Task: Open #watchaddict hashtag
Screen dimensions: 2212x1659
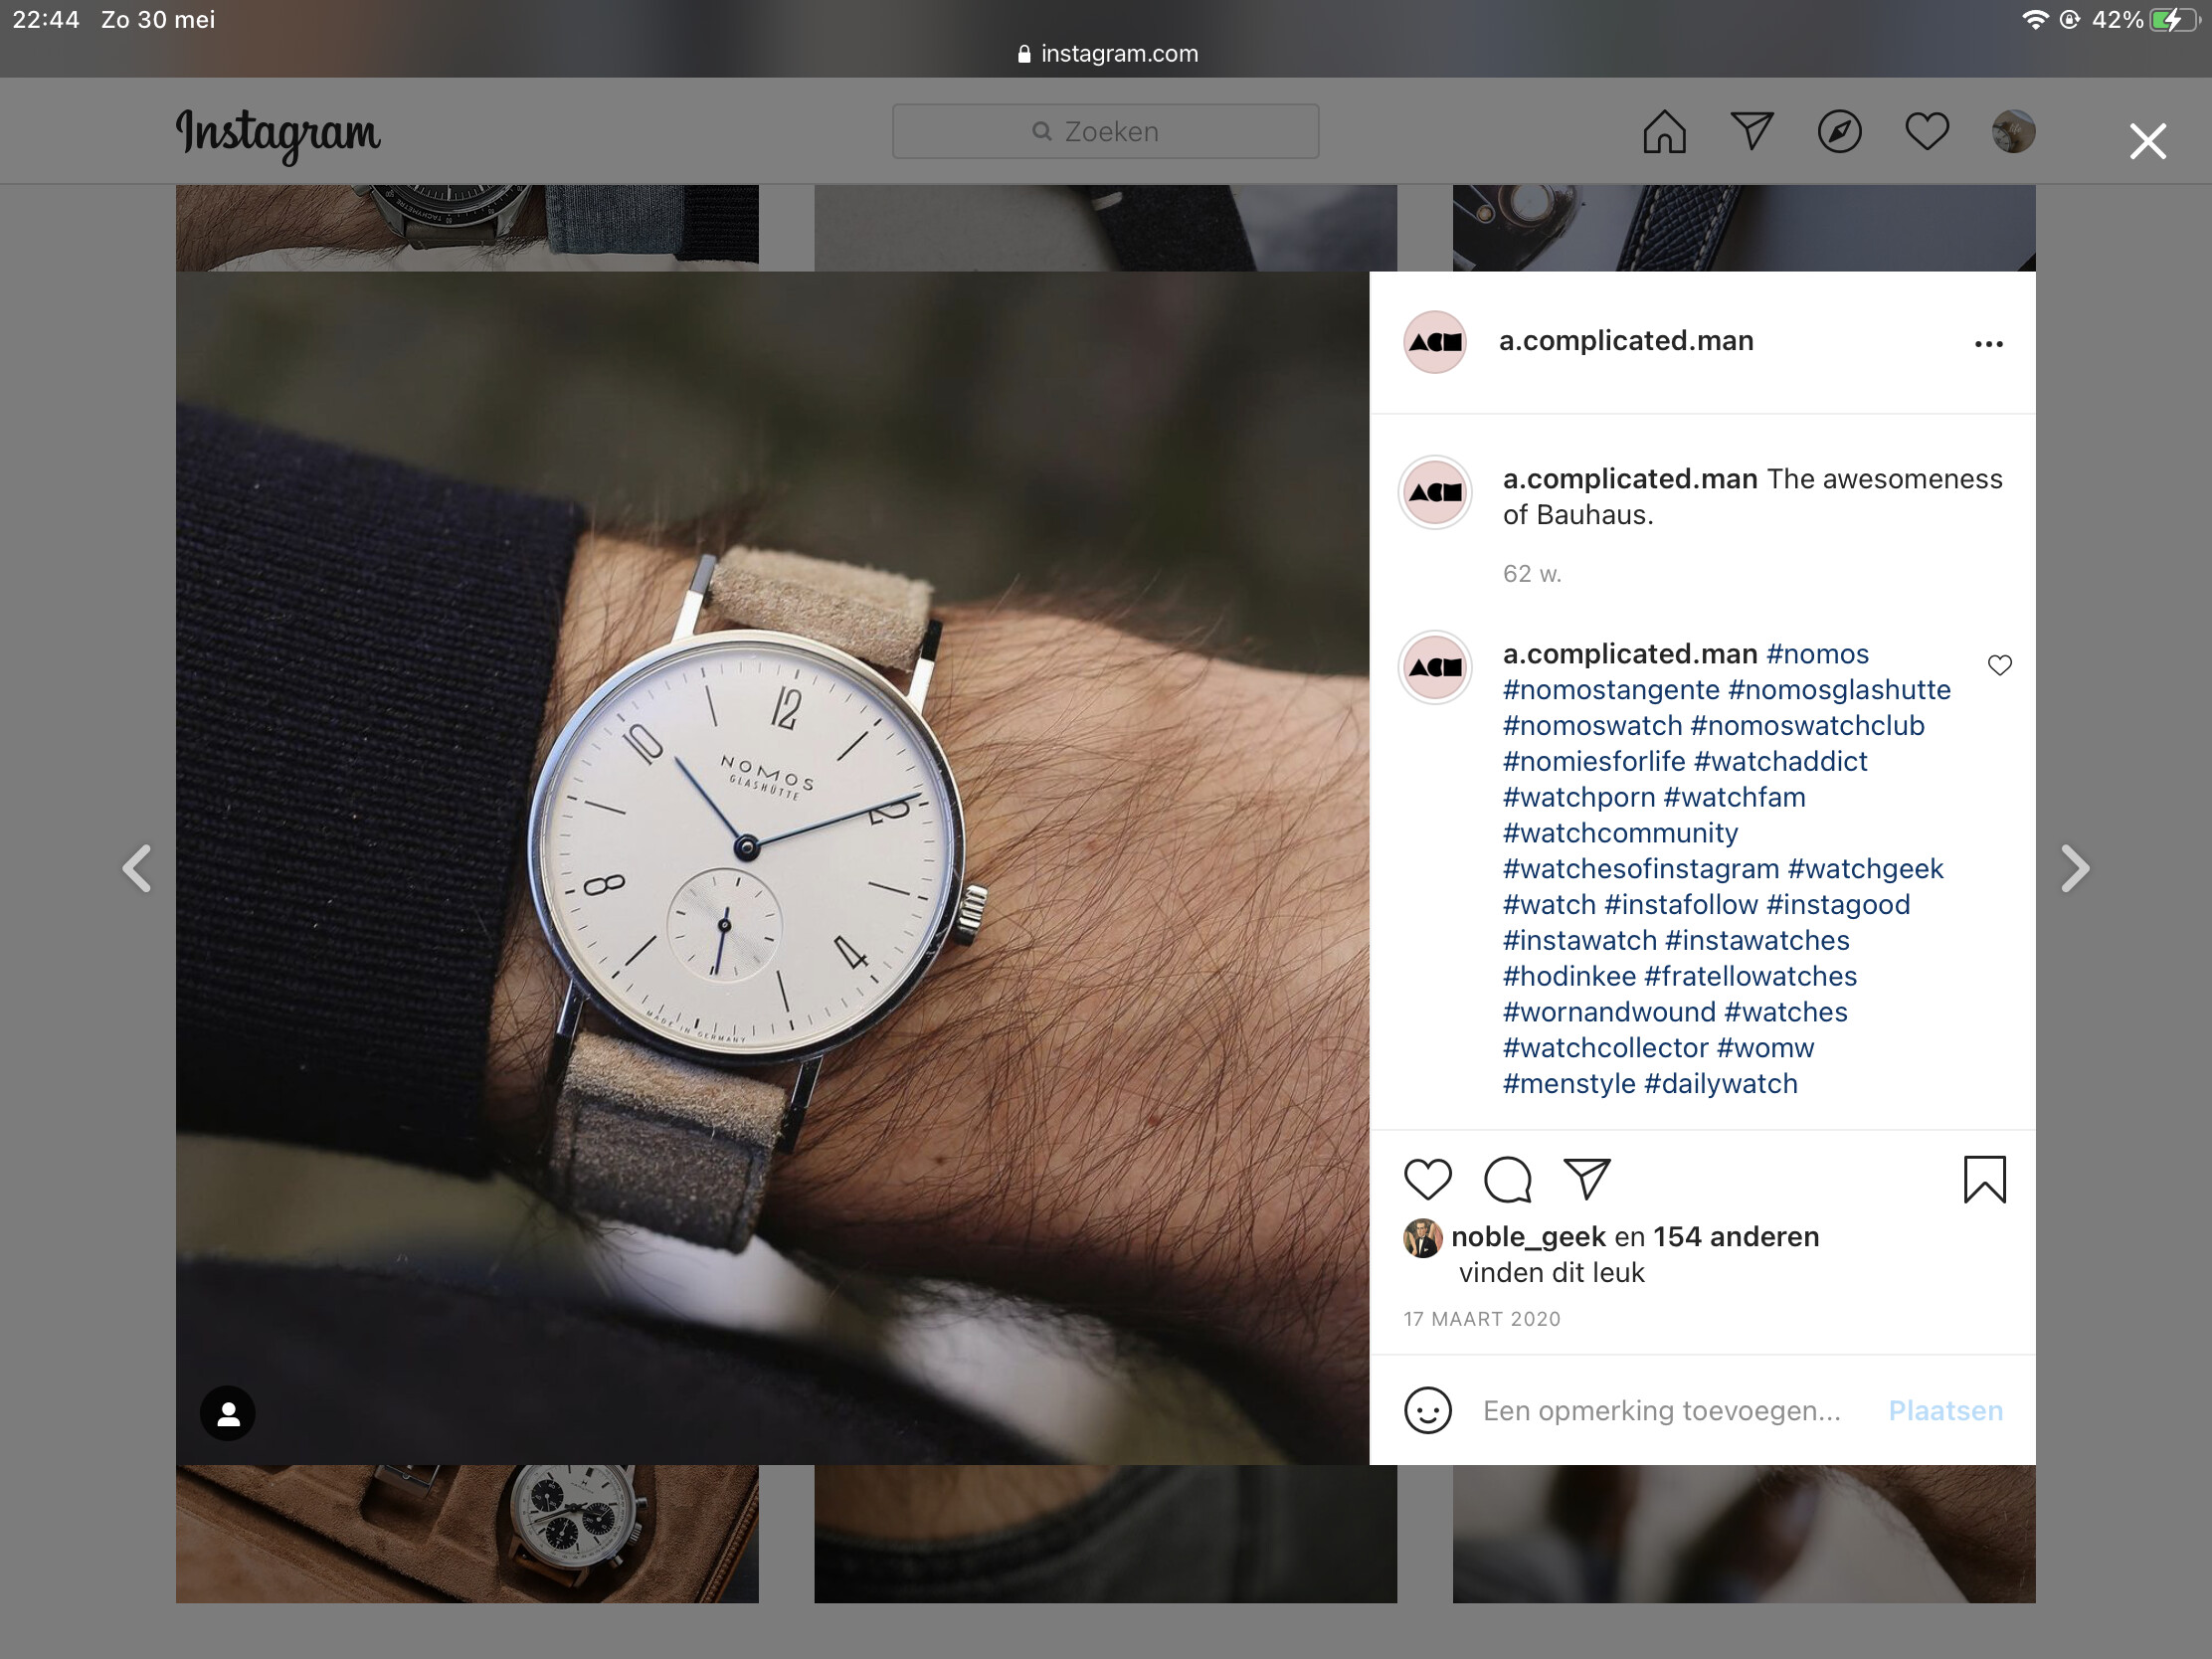Action: point(1780,762)
